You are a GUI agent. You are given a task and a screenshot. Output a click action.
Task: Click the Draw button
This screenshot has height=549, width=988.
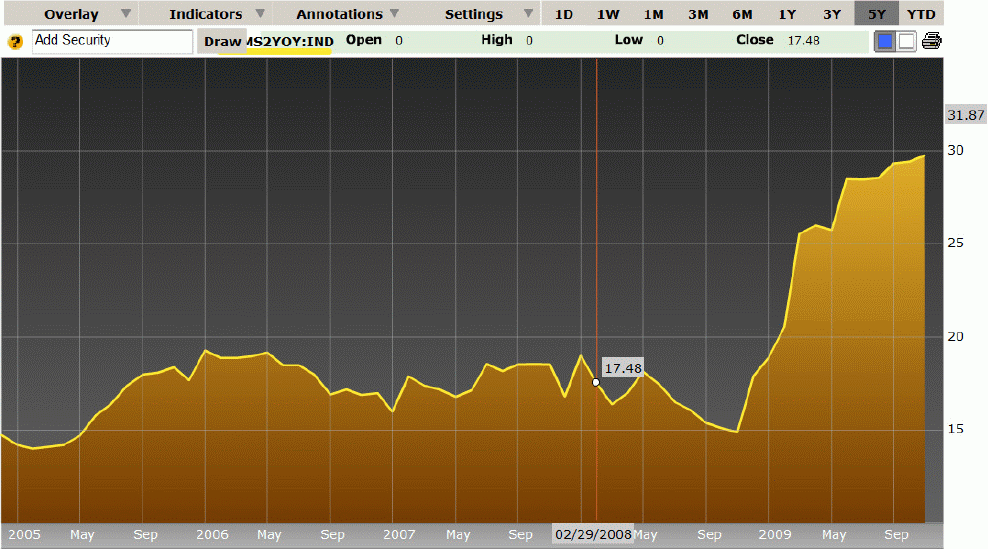point(222,42)
